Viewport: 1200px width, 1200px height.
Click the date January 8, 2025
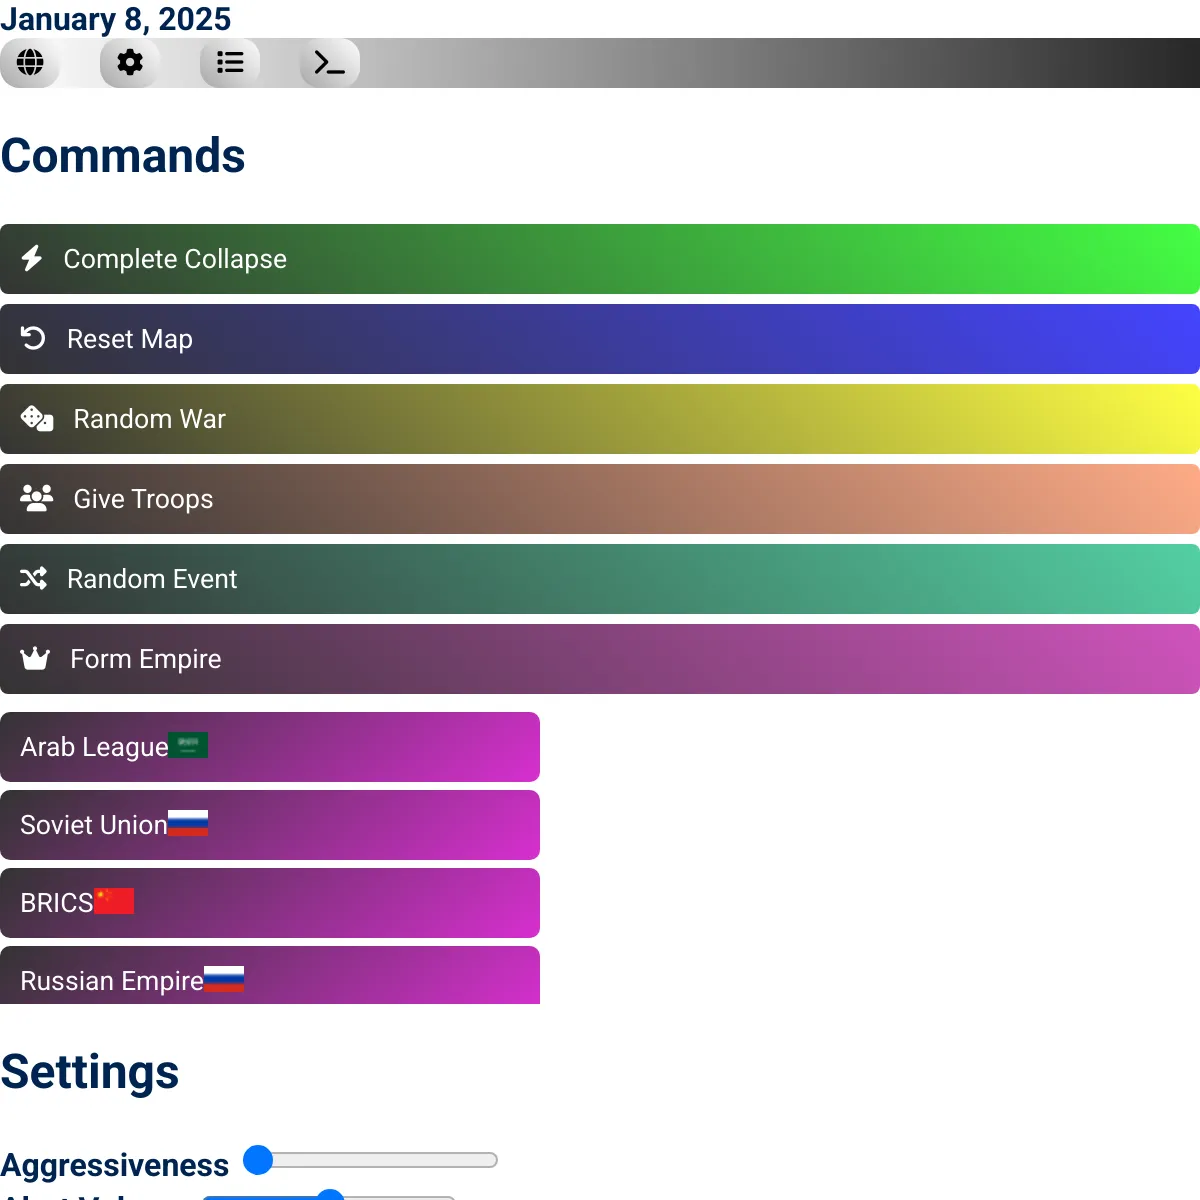[116, 19]
